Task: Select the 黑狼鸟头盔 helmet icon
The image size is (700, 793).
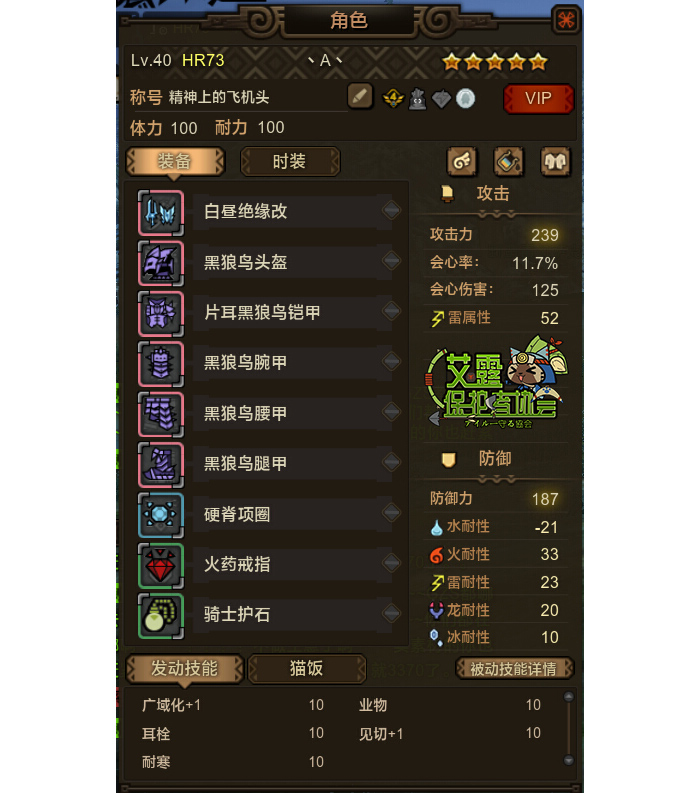Action: [x=161, y=263]
